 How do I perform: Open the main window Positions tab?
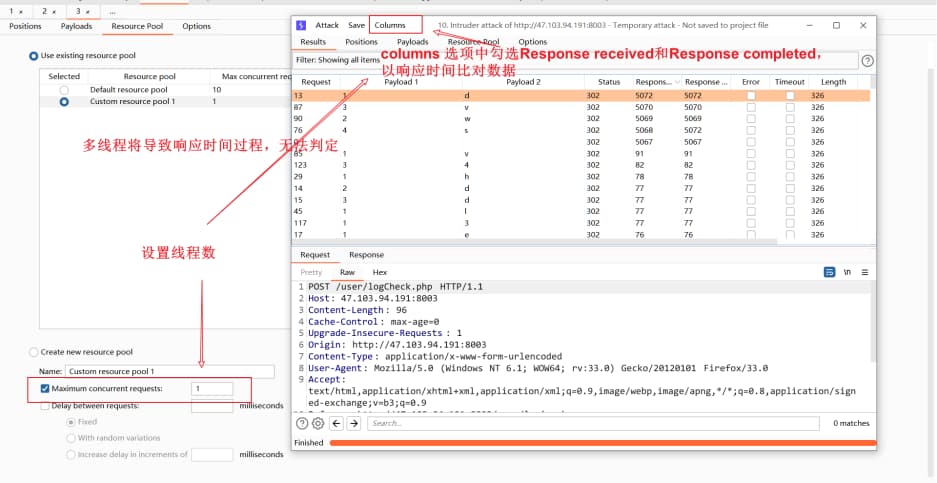25,26
